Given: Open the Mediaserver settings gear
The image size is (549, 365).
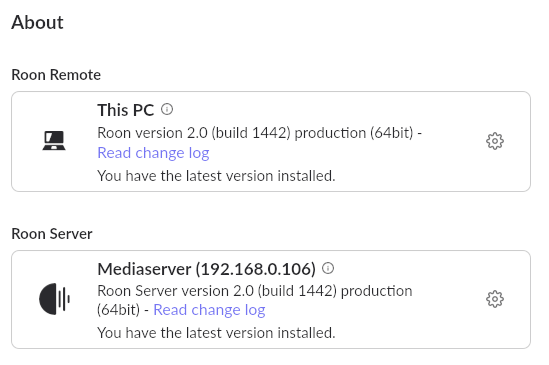Looking at the screenshot, I should (495, 299).
